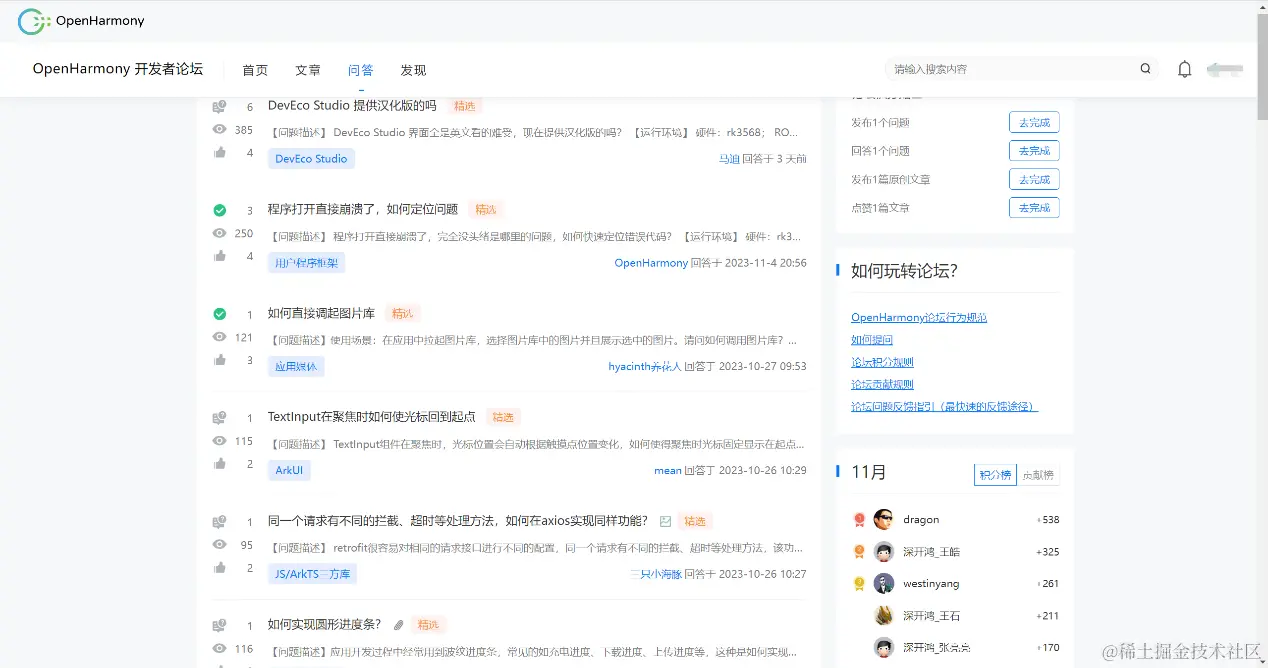Viewport: 1268px width, 668px height.
Task: Open the axios interceptor question title
Action: click(x=458, y=521)
